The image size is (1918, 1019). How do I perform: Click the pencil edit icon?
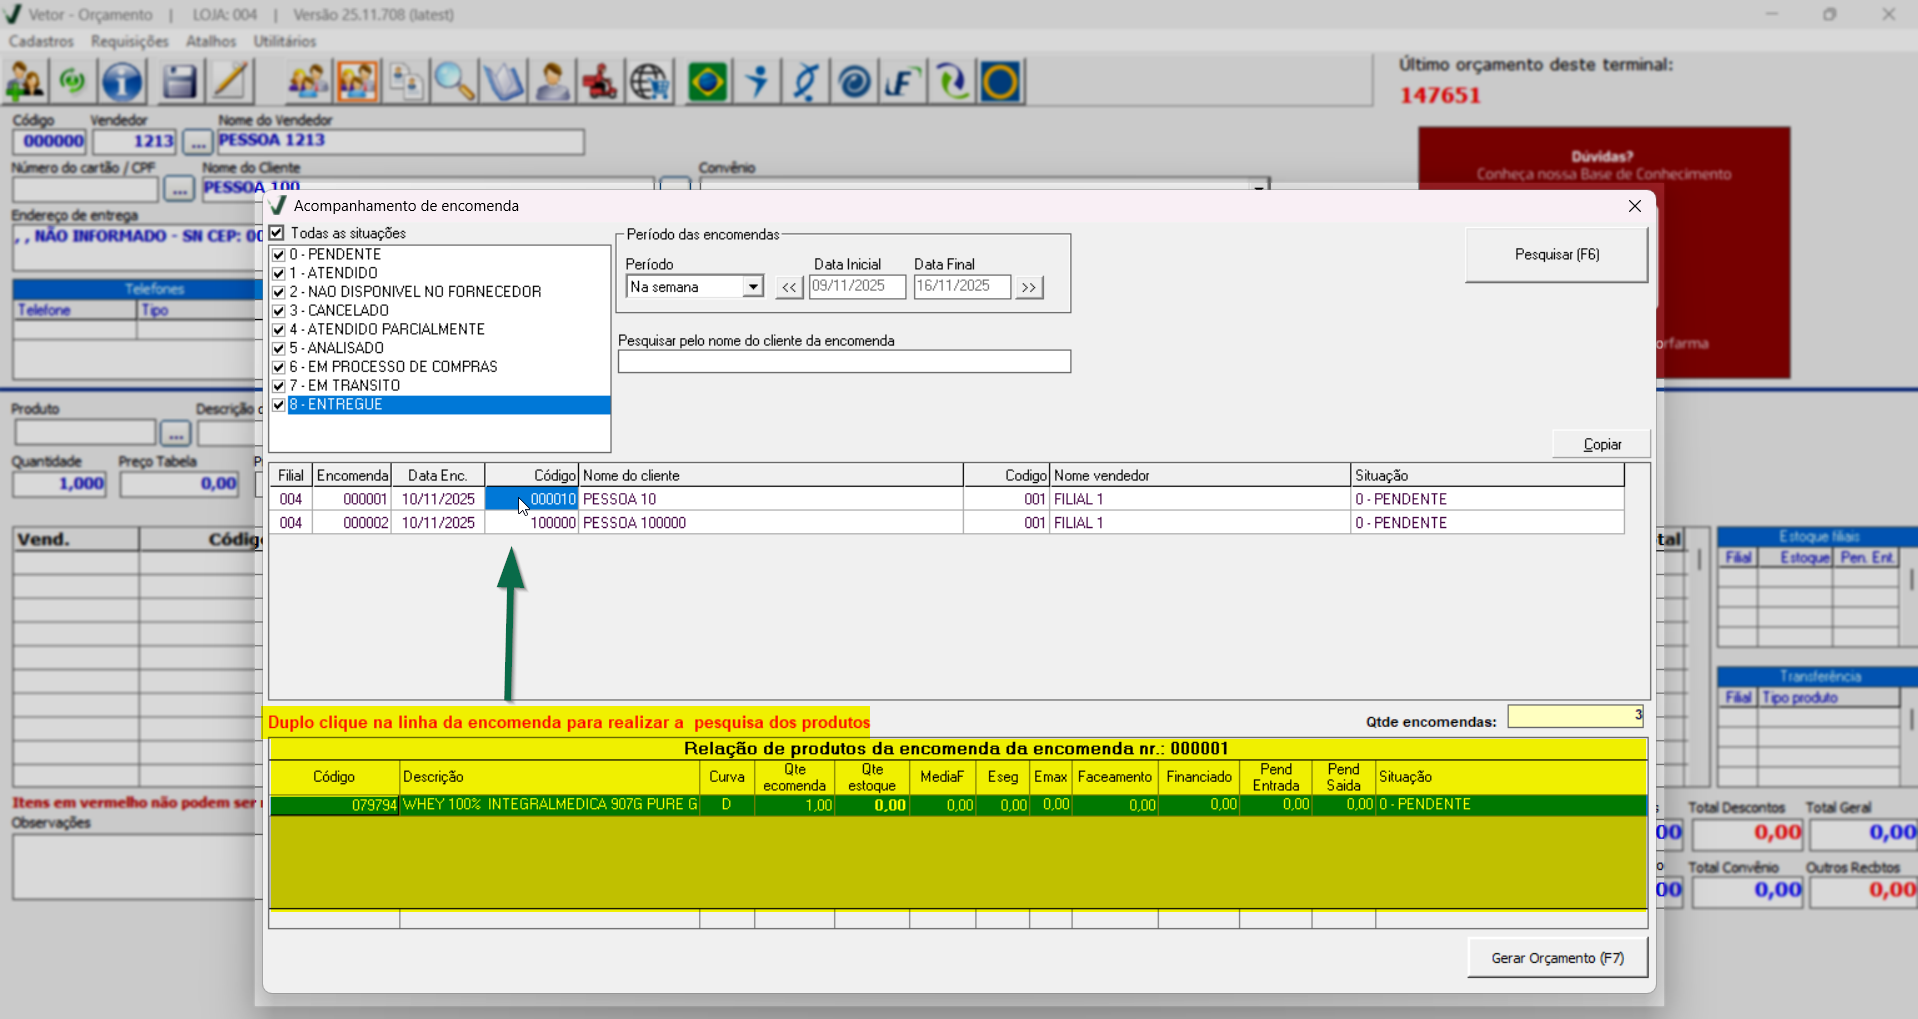(230, 82)
